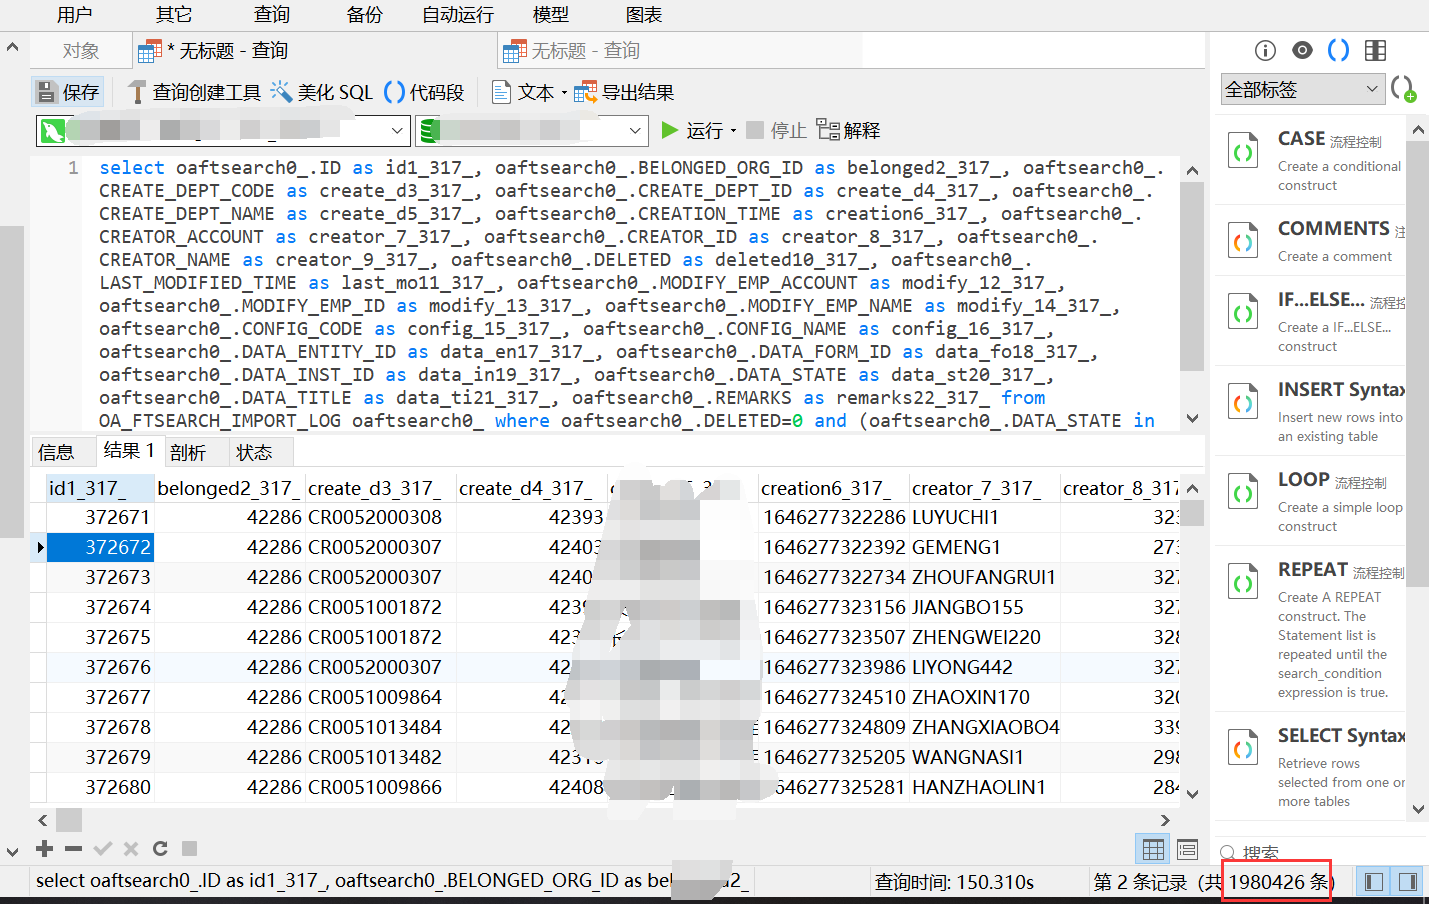Image resolution: width=1429 pixels, height=904 pixels.
Task: Collapse the left panel up chevron
Action: click(x=12, y=47)
